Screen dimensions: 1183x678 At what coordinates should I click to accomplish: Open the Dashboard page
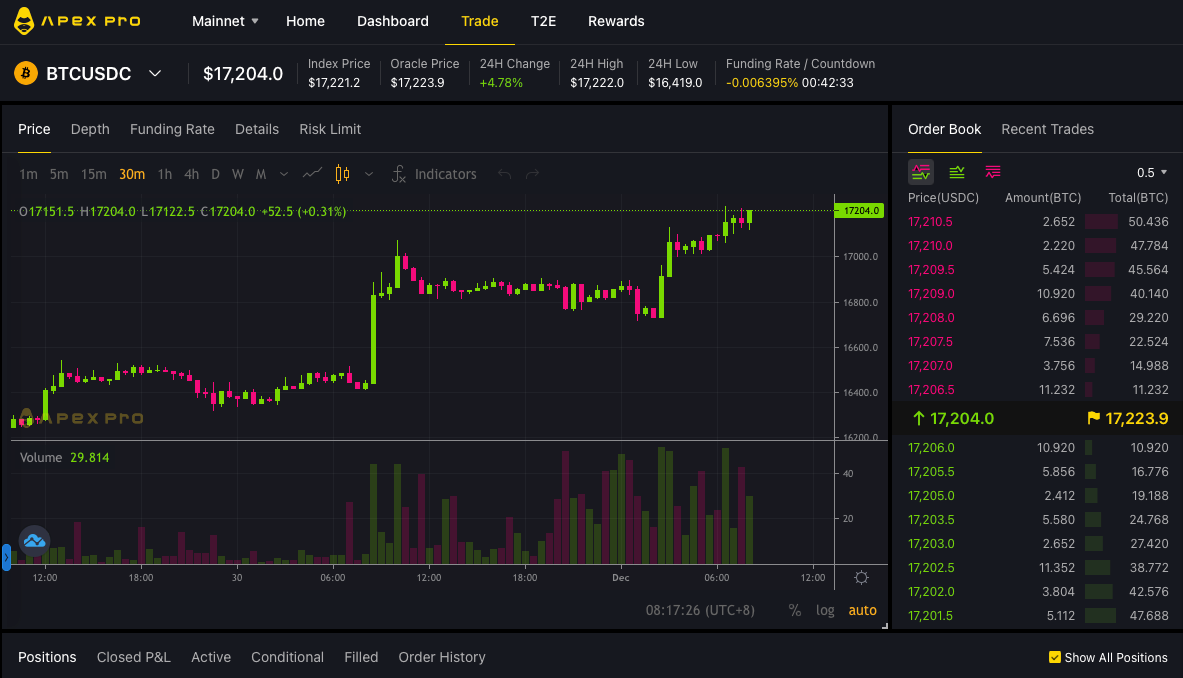(x=393, y=21)
